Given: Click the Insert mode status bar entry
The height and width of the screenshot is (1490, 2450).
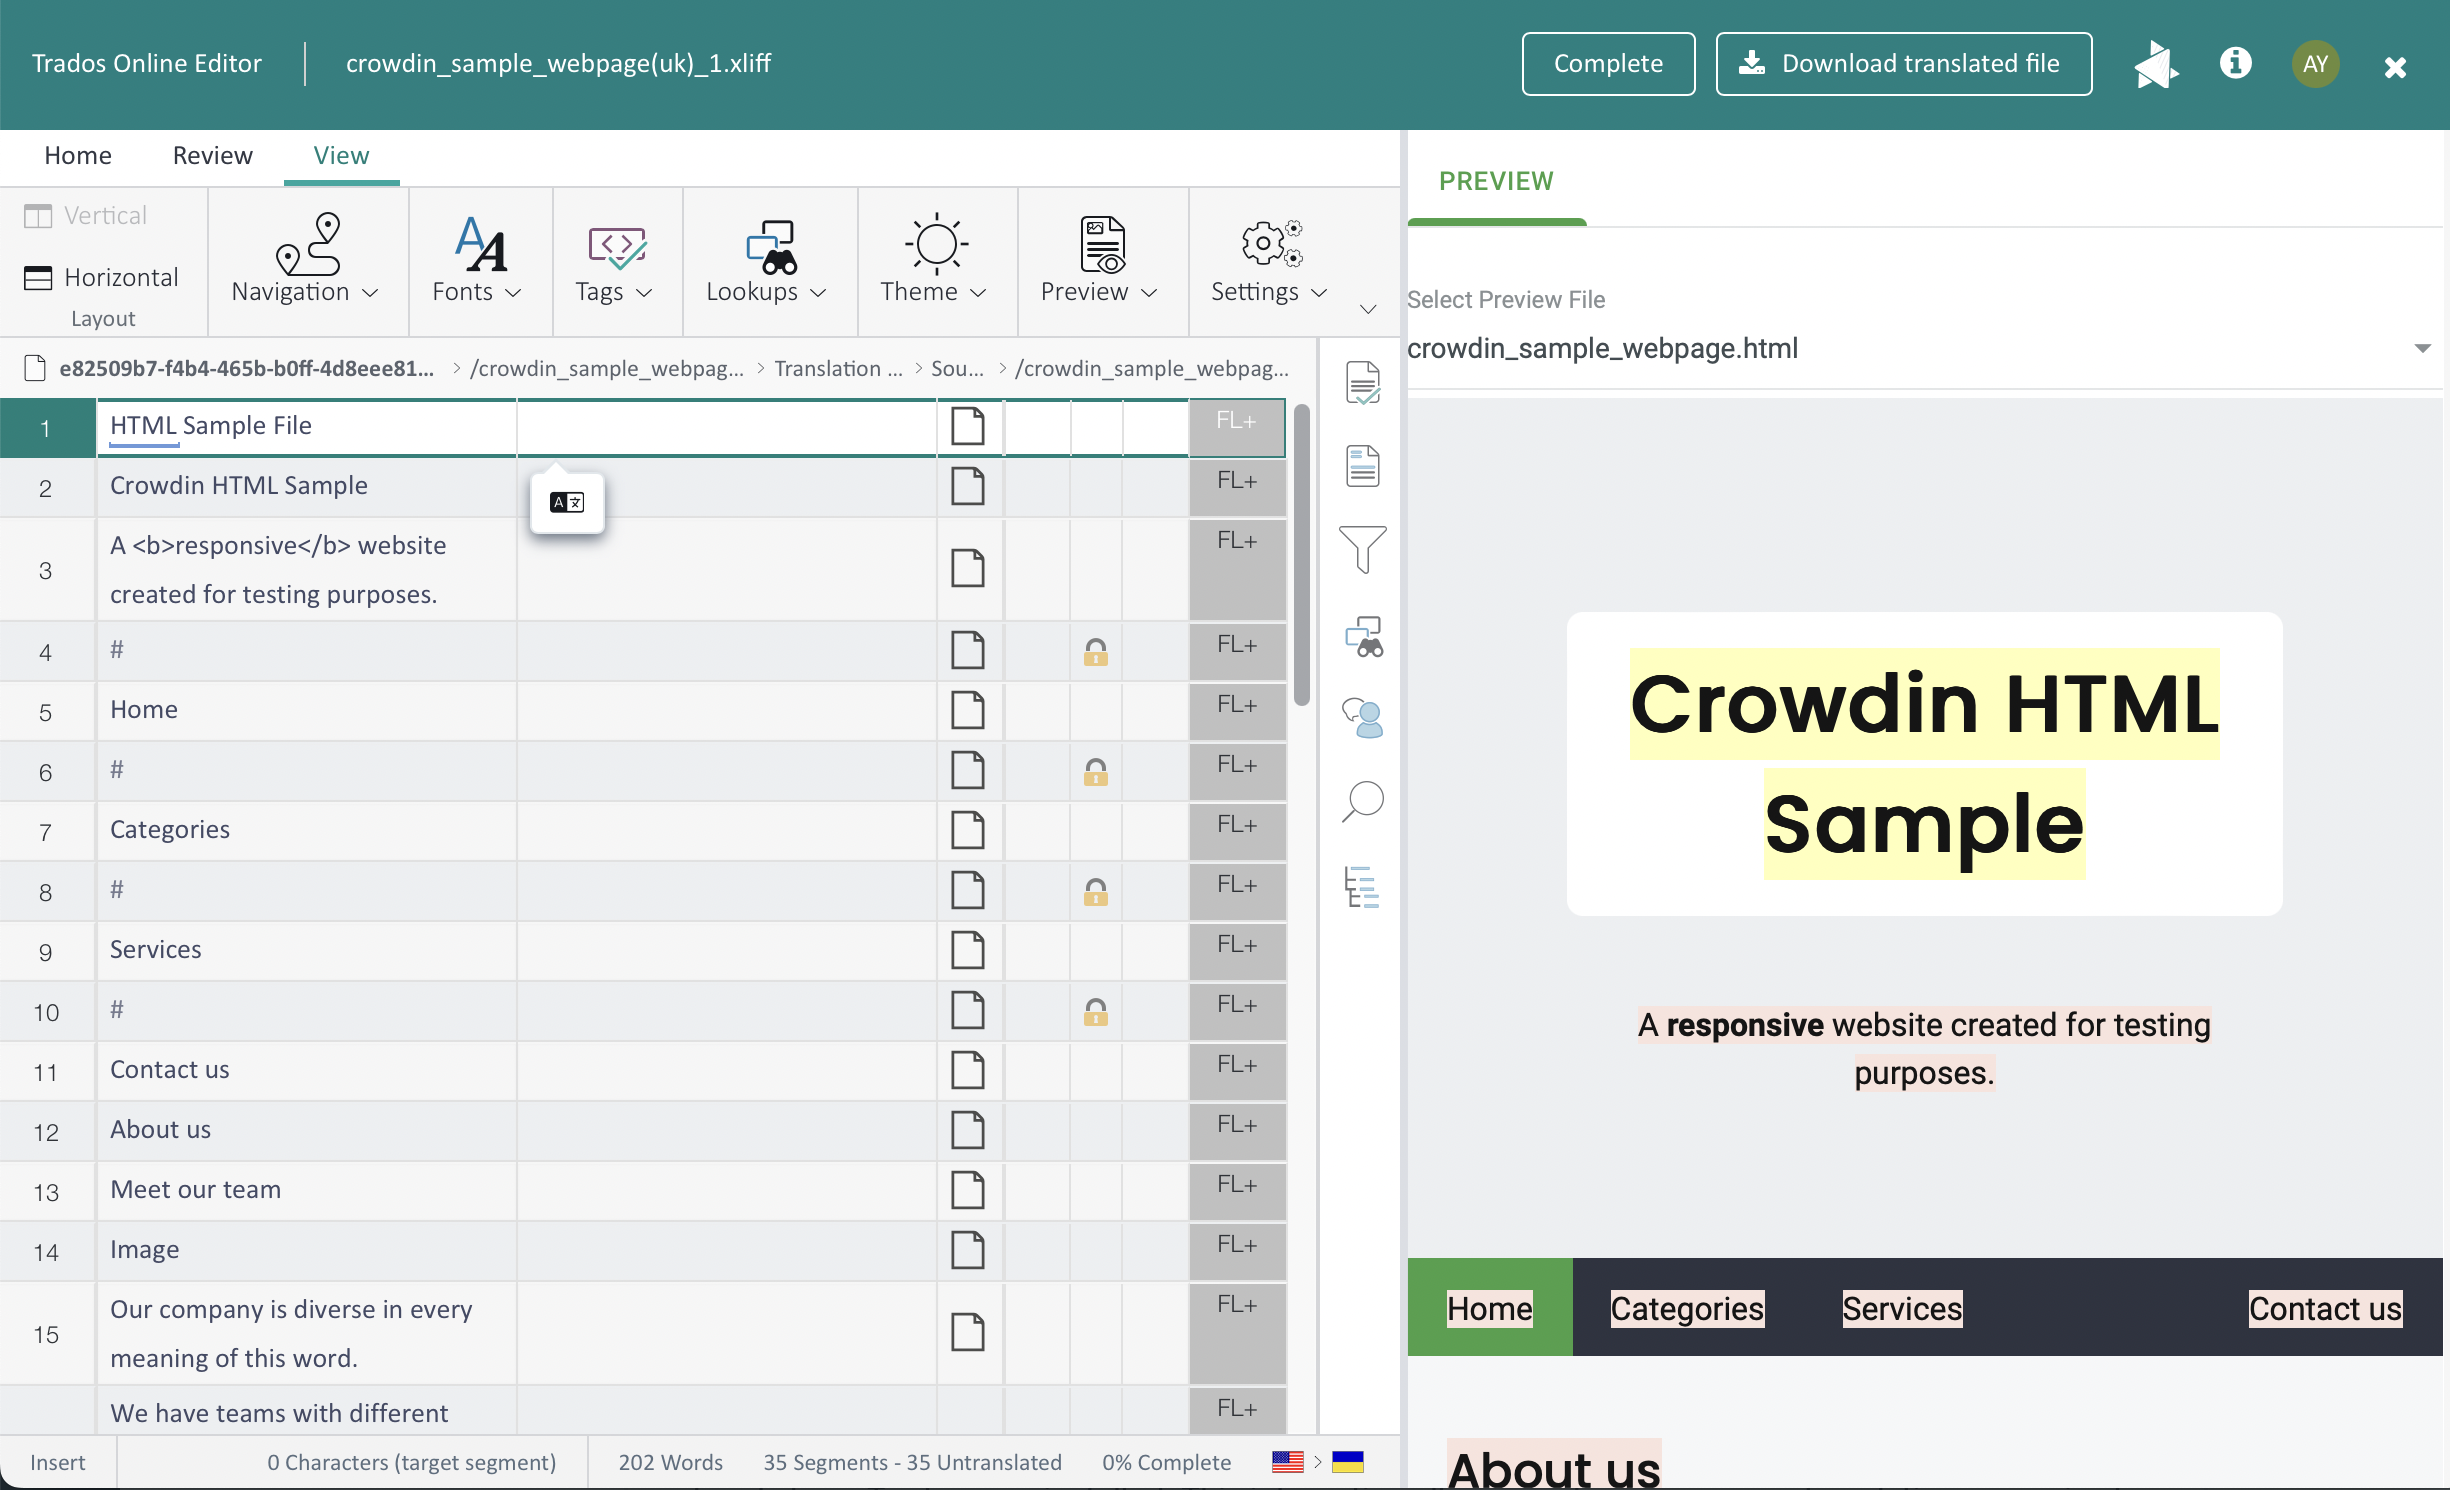Looking at the screenshot, I should [58, 1462].
